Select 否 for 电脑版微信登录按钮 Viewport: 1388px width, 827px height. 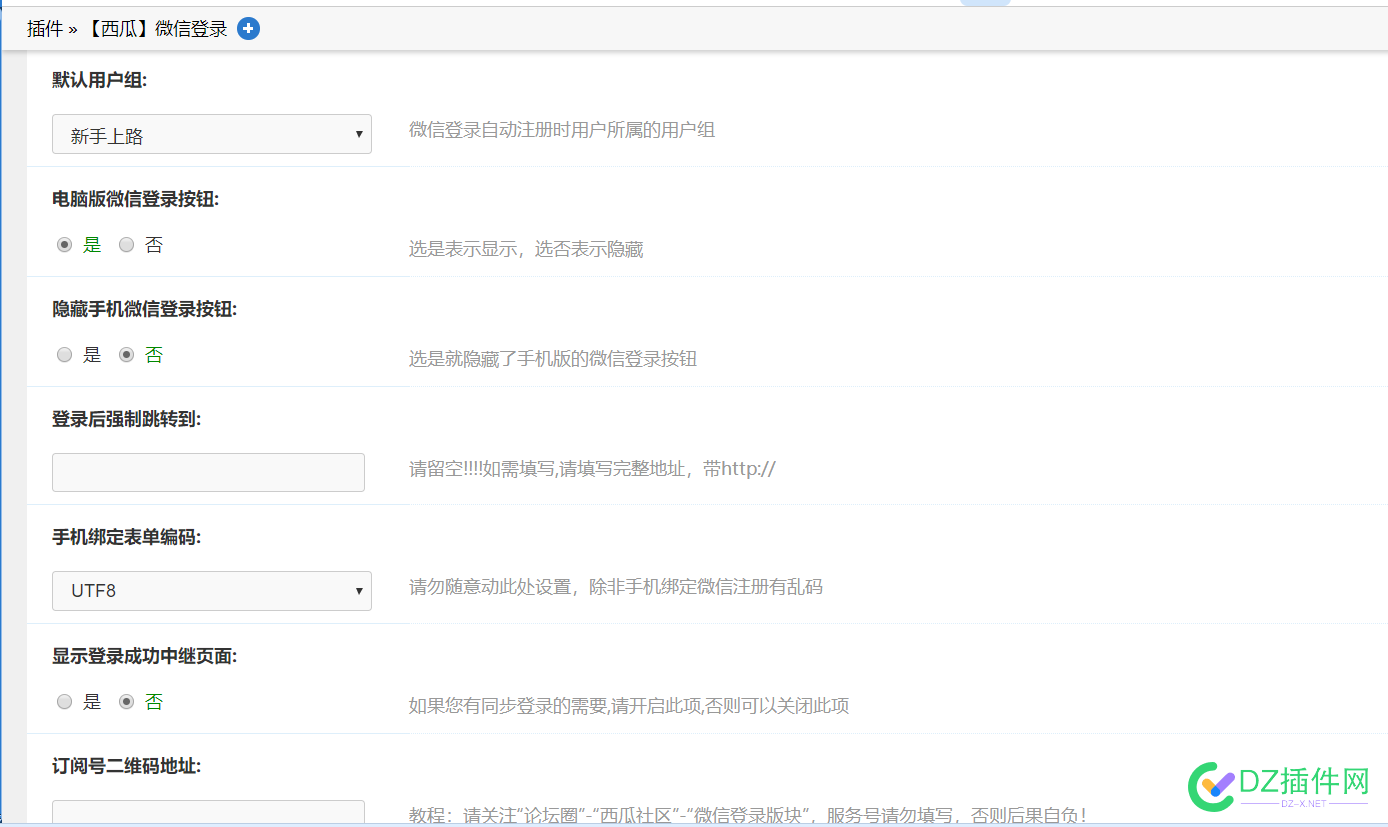coord(127,245)
